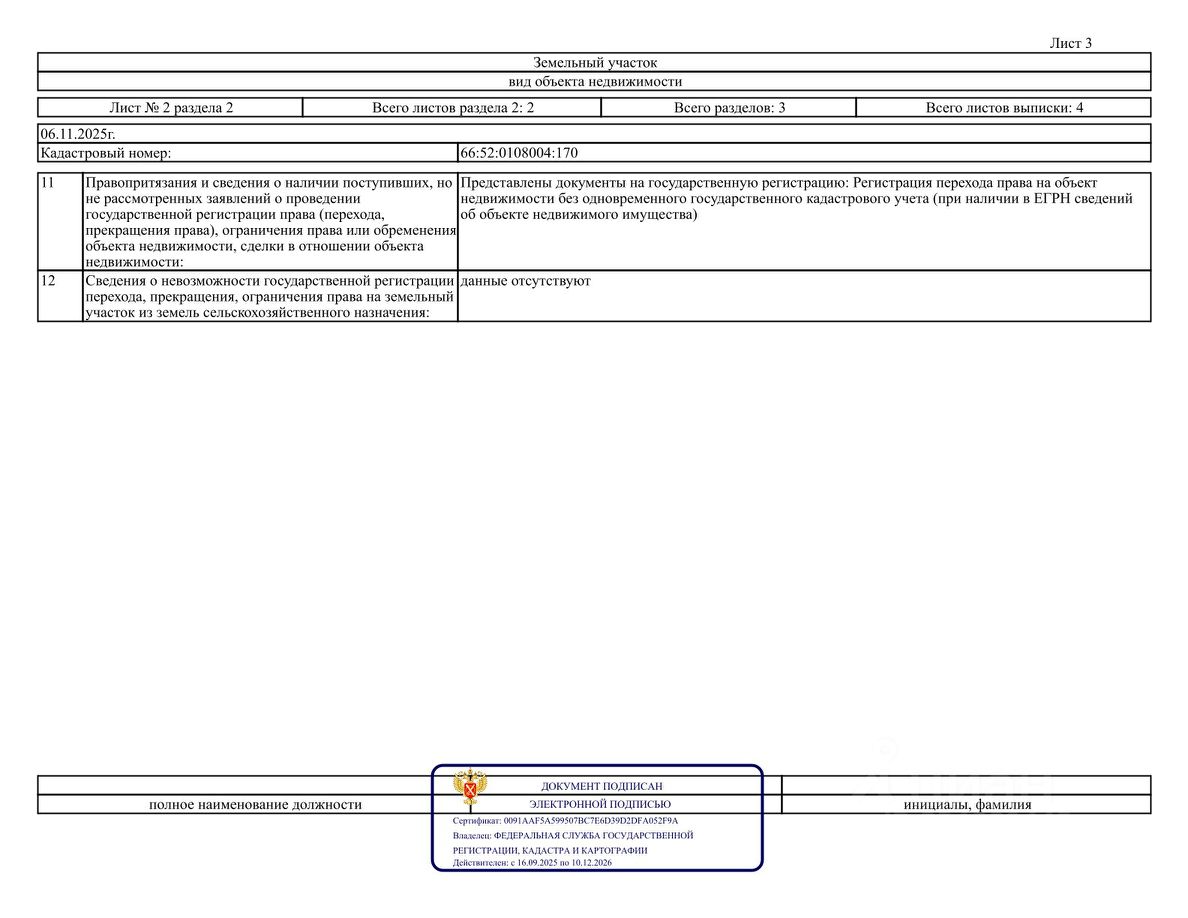The image size is (1188, 918).
Task: Select 'Лист № 2 раздела 2' cell
Action: pos(170,108)
